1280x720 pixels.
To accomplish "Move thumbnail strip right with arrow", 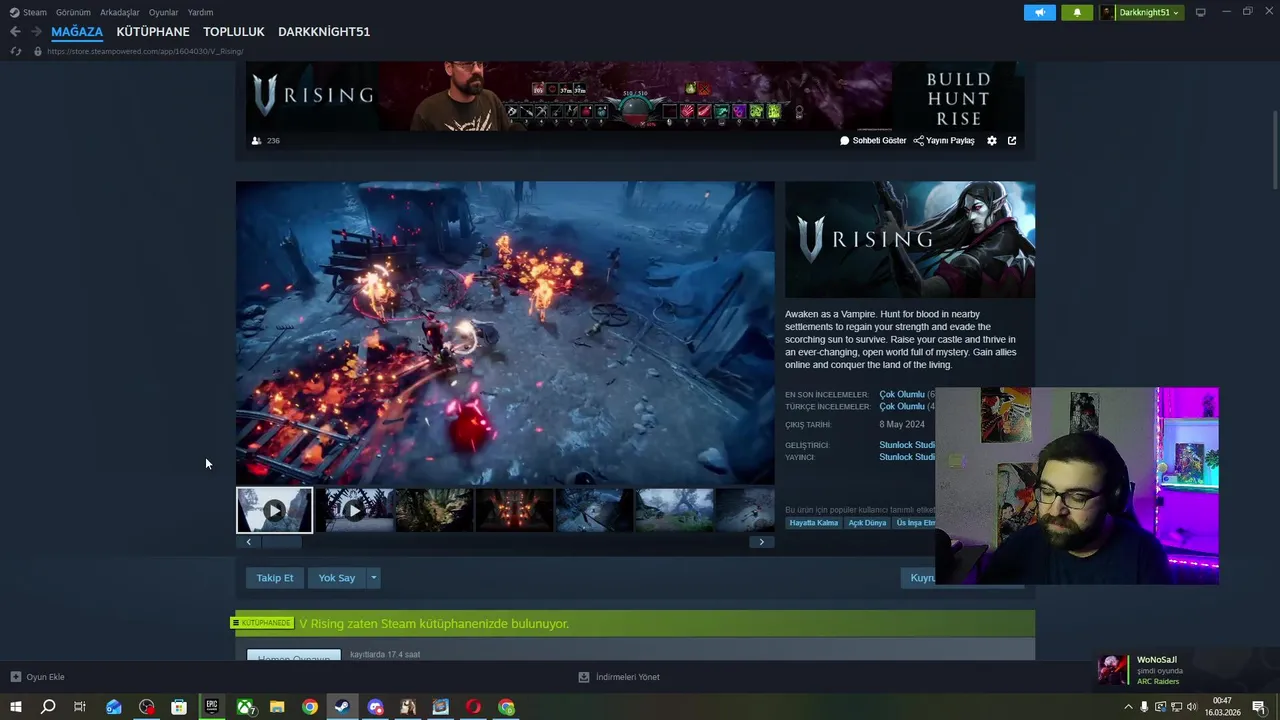I will (761, 542).
